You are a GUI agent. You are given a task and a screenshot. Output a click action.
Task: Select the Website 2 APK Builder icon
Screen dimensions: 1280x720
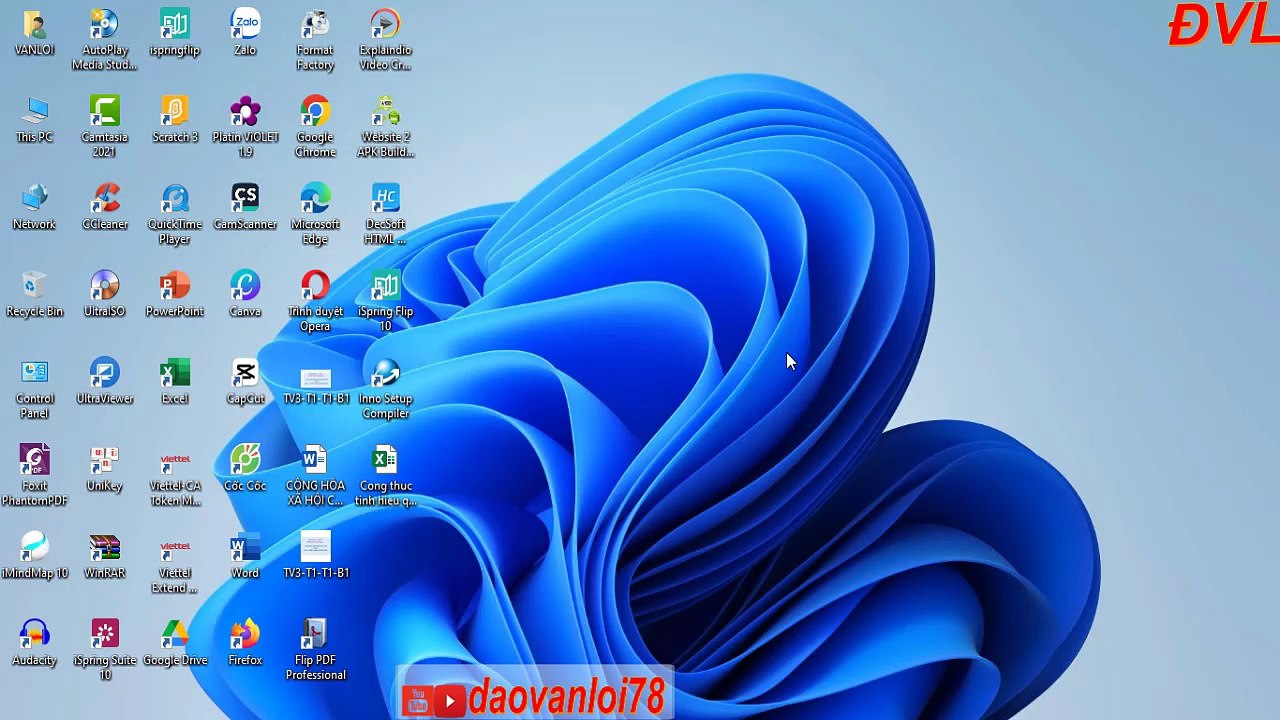tap(385, 127)
